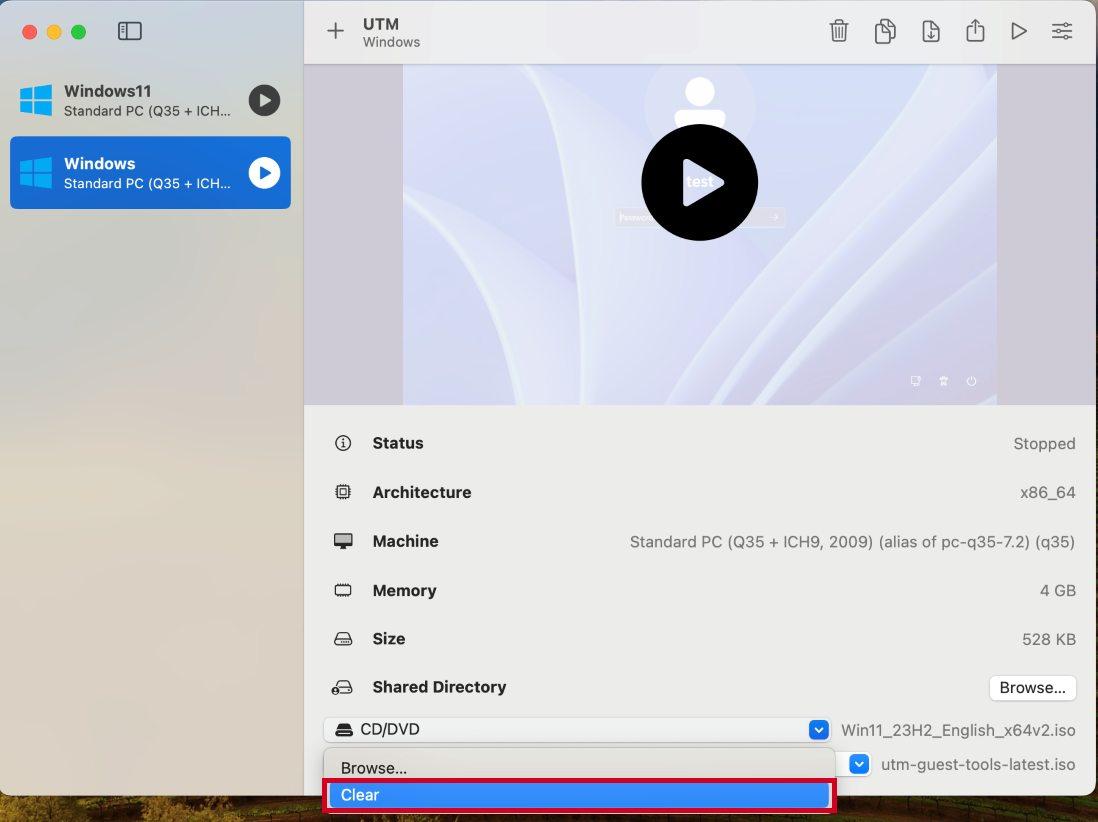1098x822 pixels.
Task: Click the large play button on preview
Action: click(x=700, y=182)
